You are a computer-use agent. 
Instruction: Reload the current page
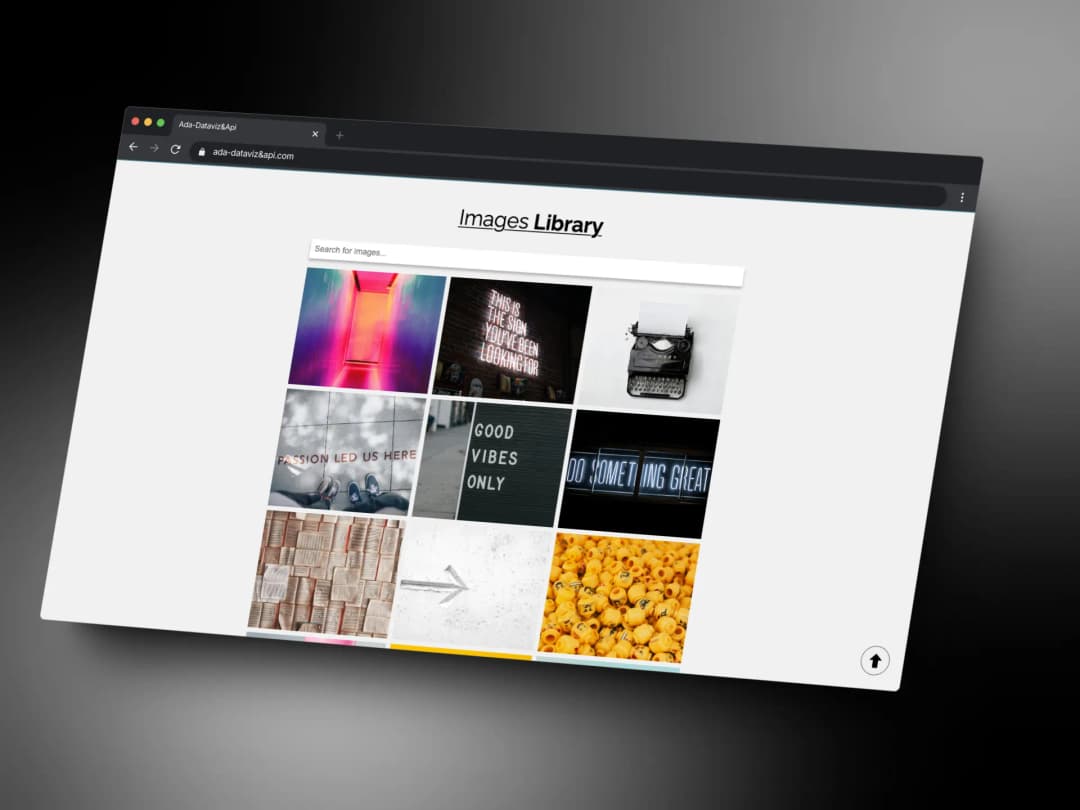175,149
